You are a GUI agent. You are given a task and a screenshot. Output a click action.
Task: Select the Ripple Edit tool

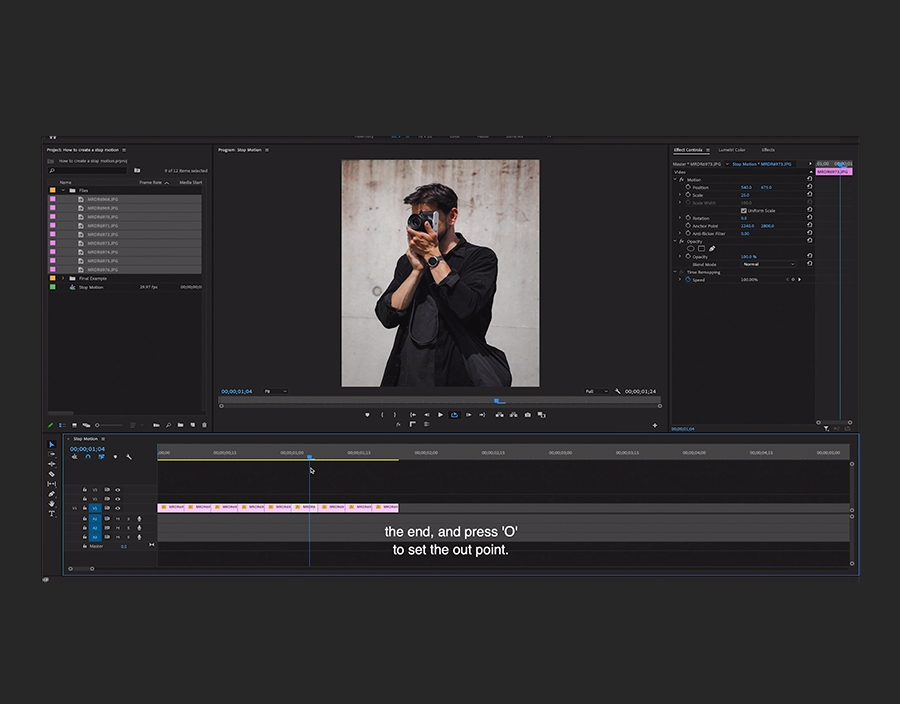tap(52, 464)
